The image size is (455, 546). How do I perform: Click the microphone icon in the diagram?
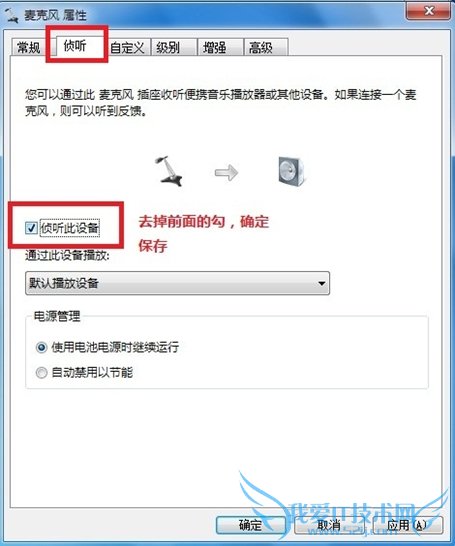169,171
